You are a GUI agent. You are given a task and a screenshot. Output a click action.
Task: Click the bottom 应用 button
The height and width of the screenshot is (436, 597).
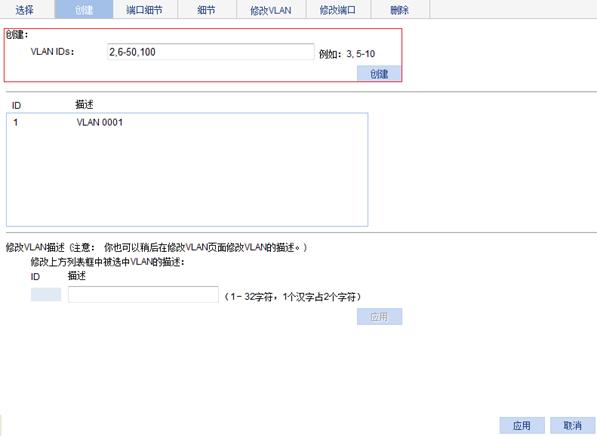point(522,425)
